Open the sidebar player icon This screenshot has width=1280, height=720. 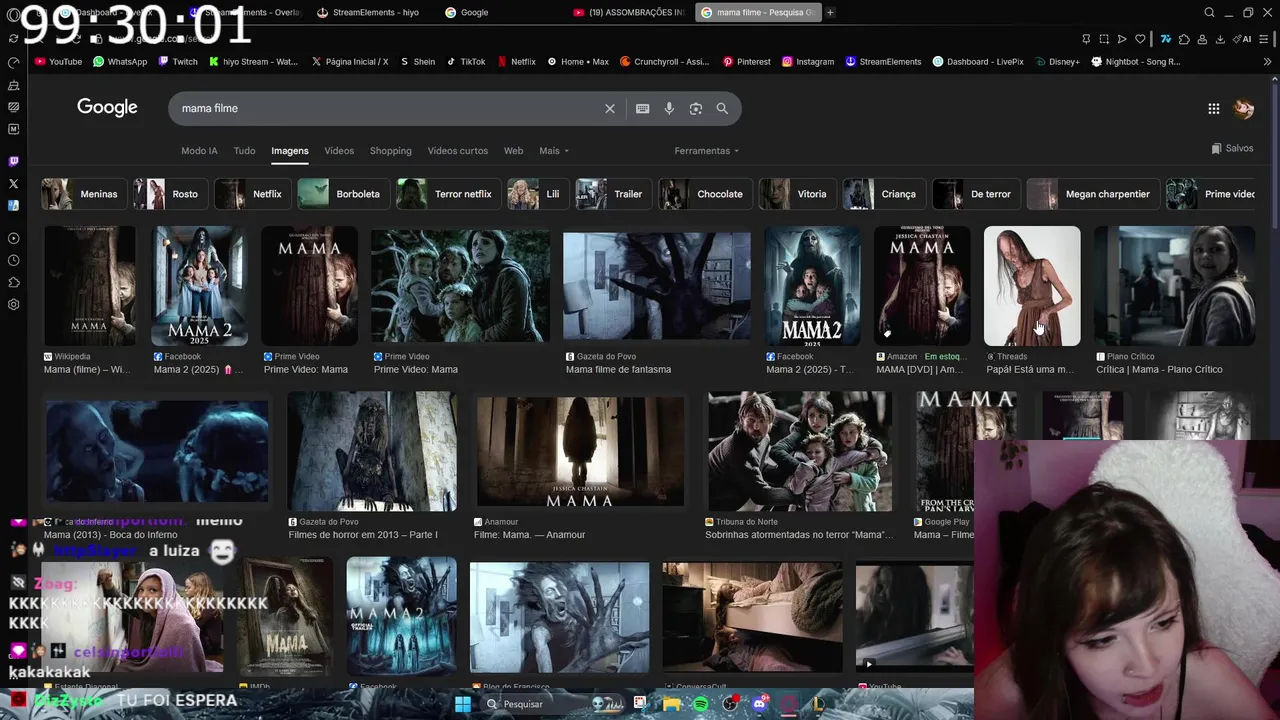click(x=13, y=238)
